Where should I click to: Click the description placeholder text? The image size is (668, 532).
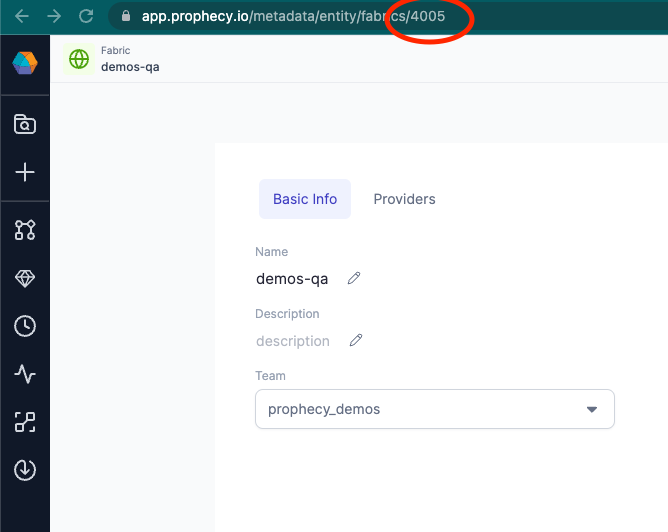coord(293,341)
